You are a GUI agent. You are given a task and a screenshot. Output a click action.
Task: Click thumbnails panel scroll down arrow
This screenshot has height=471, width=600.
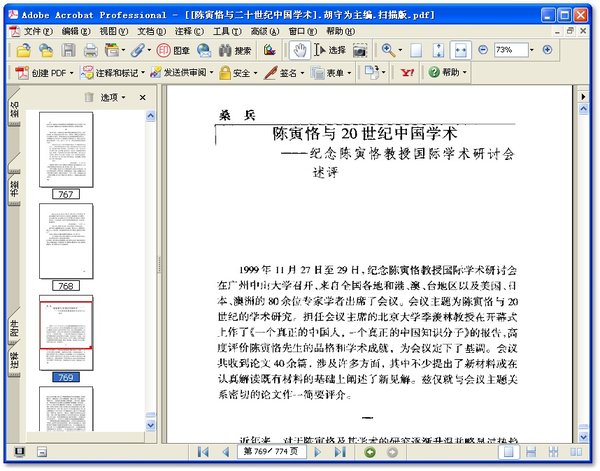[150, 425]
